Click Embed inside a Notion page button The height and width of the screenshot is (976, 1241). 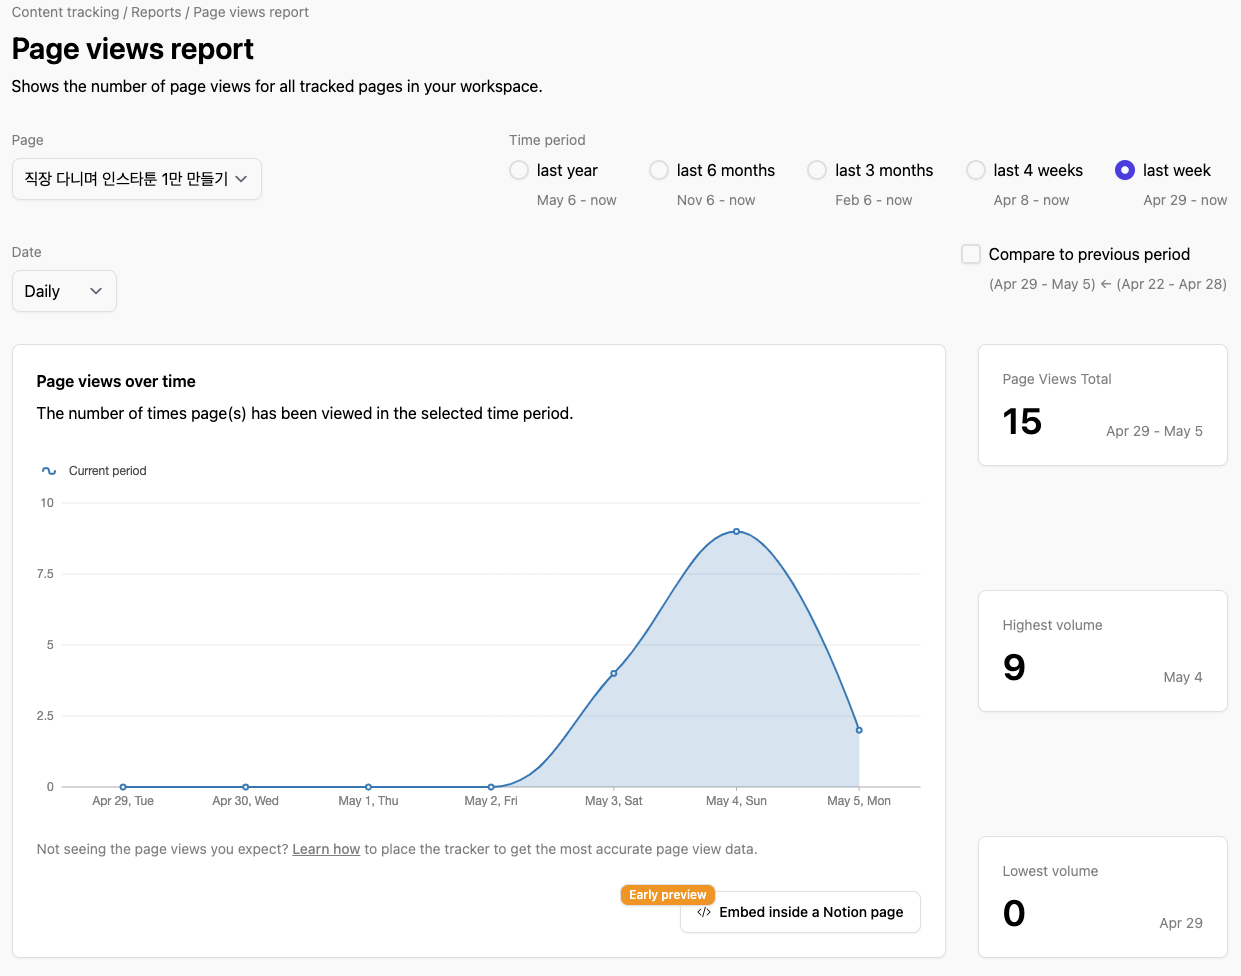point(800,912)
